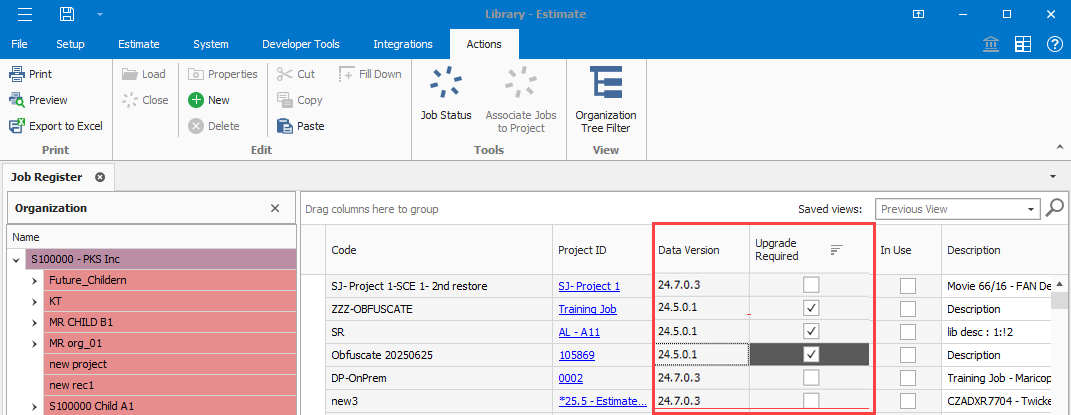The height and width of the screenshot is (415, 1071).
Task: Click the green New button
Action: 197,100
